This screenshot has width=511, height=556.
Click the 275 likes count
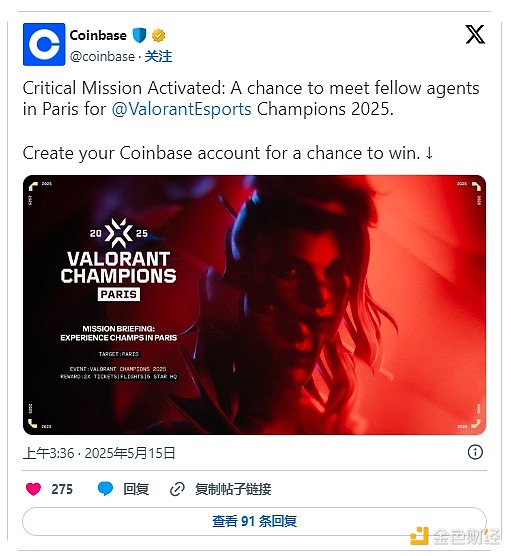[62, 489]
